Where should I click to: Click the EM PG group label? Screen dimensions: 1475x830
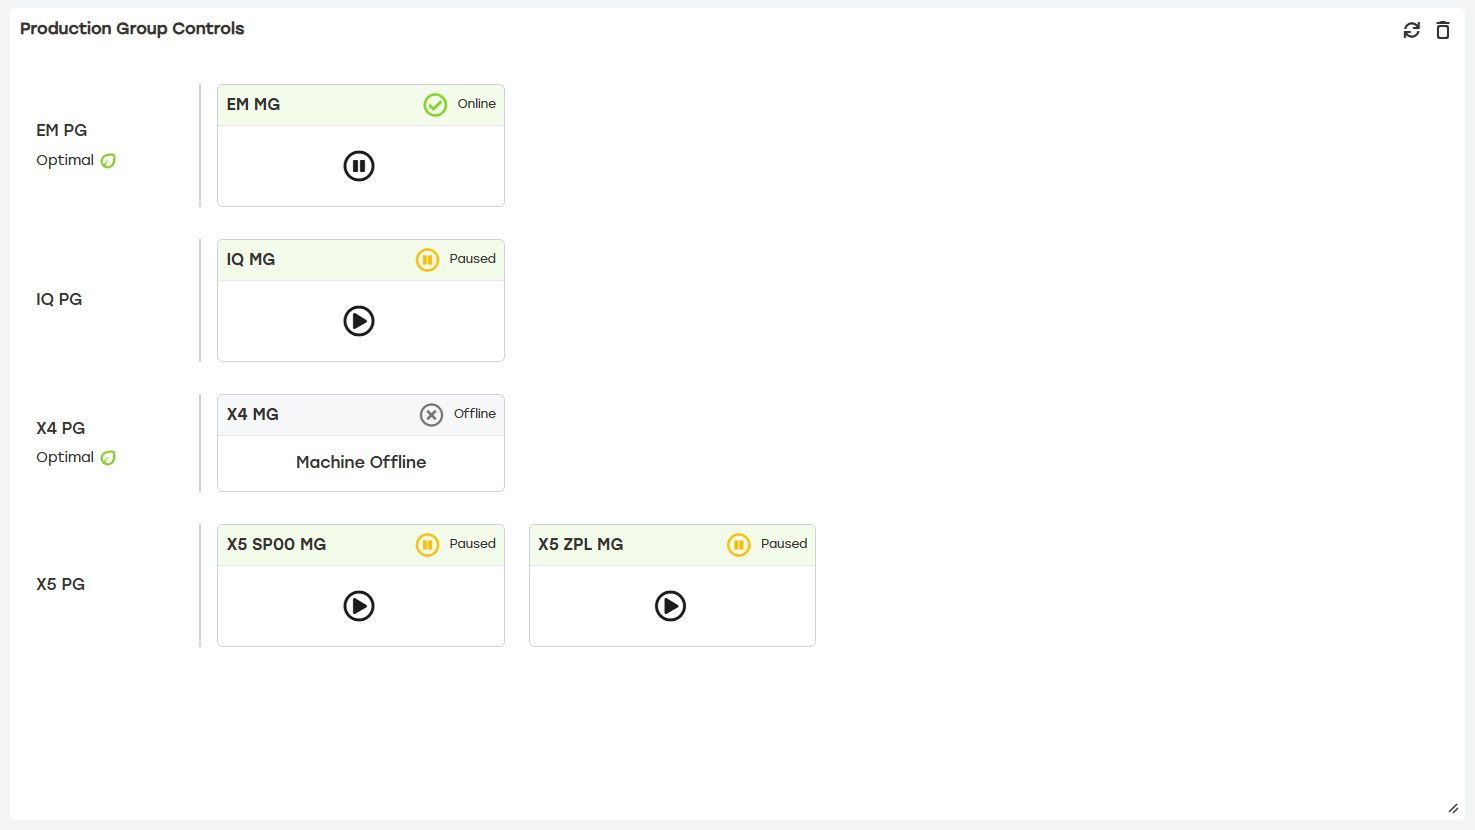pos(61,130)
